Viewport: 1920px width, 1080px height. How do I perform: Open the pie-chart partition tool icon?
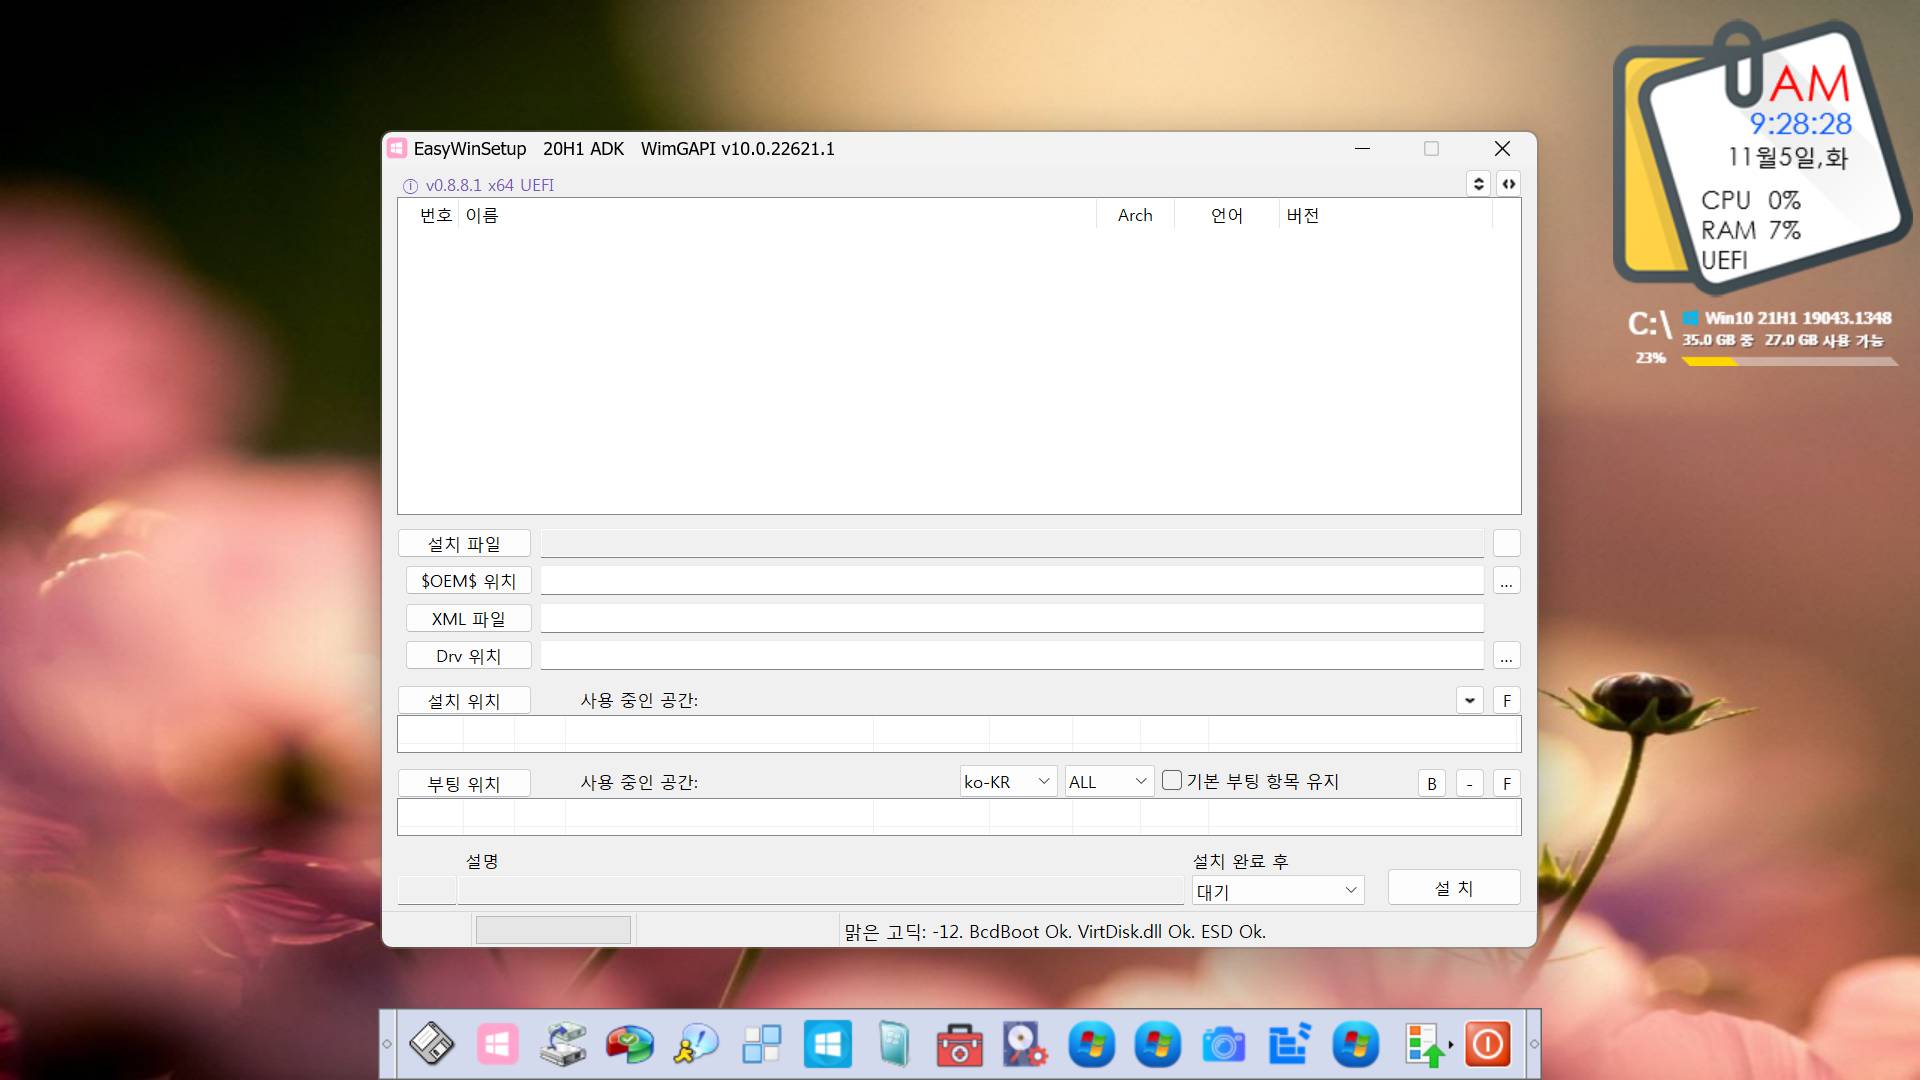pos(629,1045)
